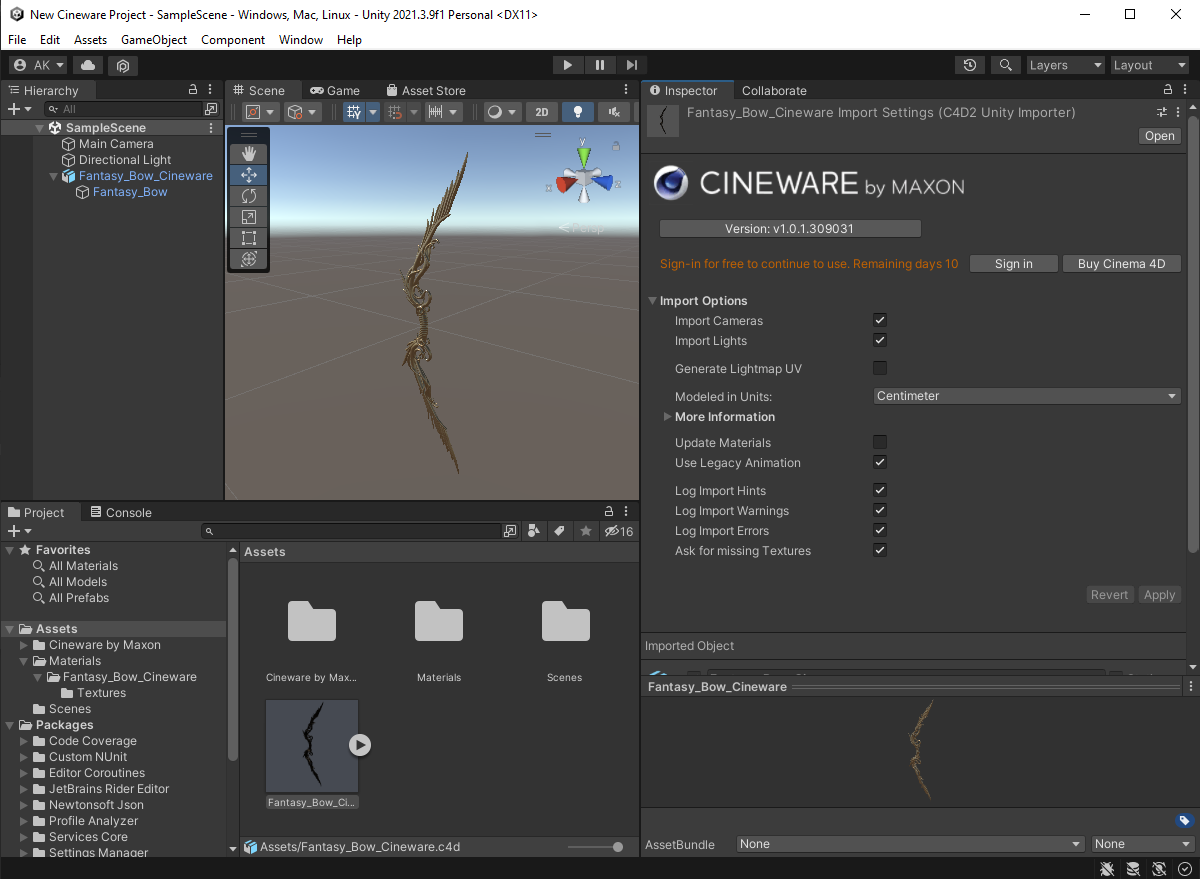Toggle the scene lighting bulb icon
Screen dimensions: 1200x879
coord(577,112)
